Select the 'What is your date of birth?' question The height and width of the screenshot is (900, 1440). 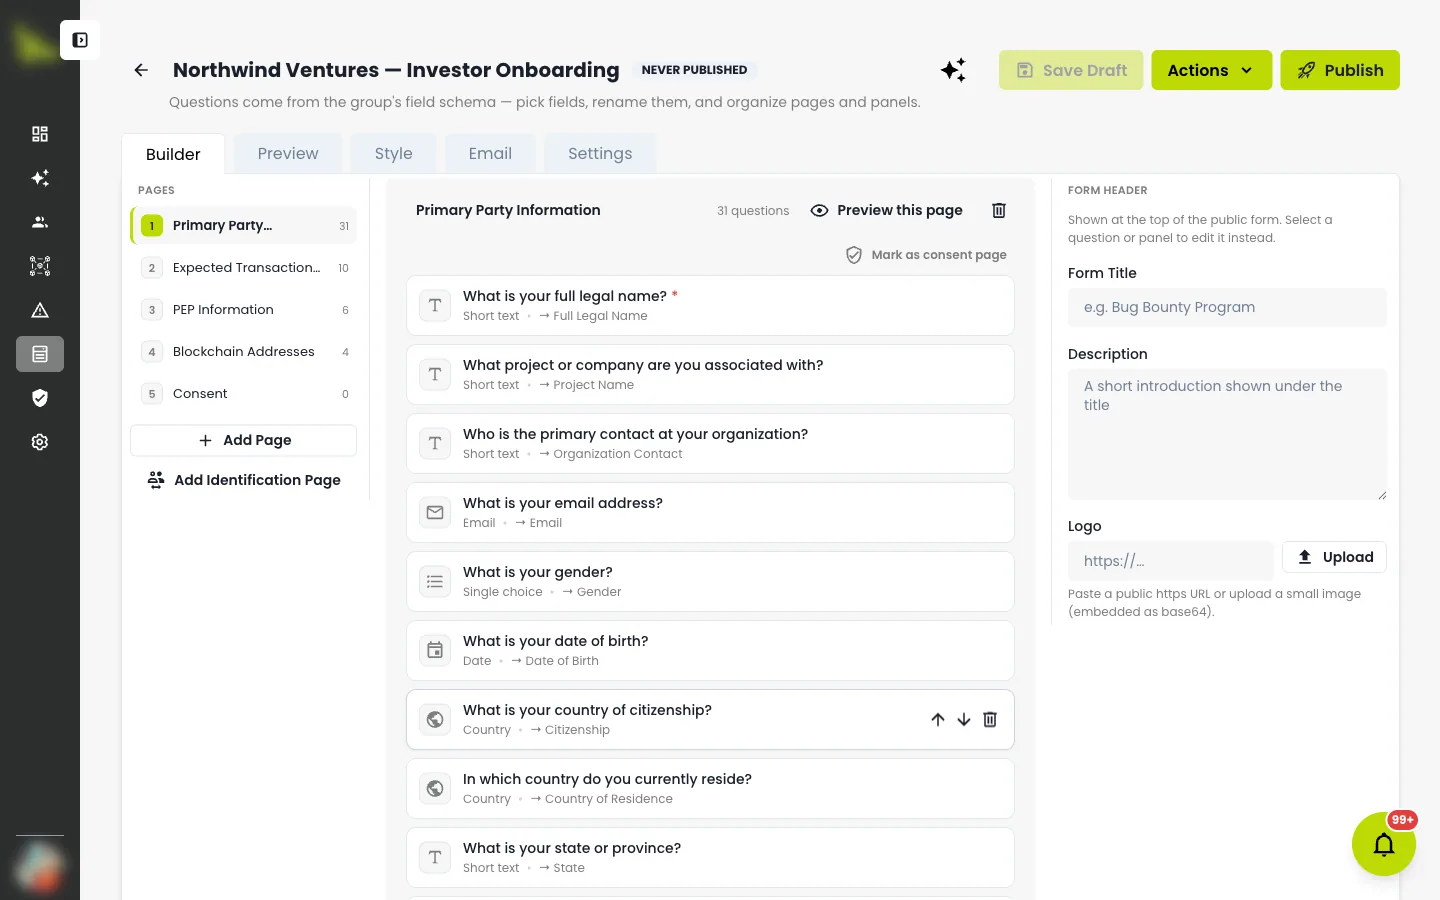(x=710, y=651)
